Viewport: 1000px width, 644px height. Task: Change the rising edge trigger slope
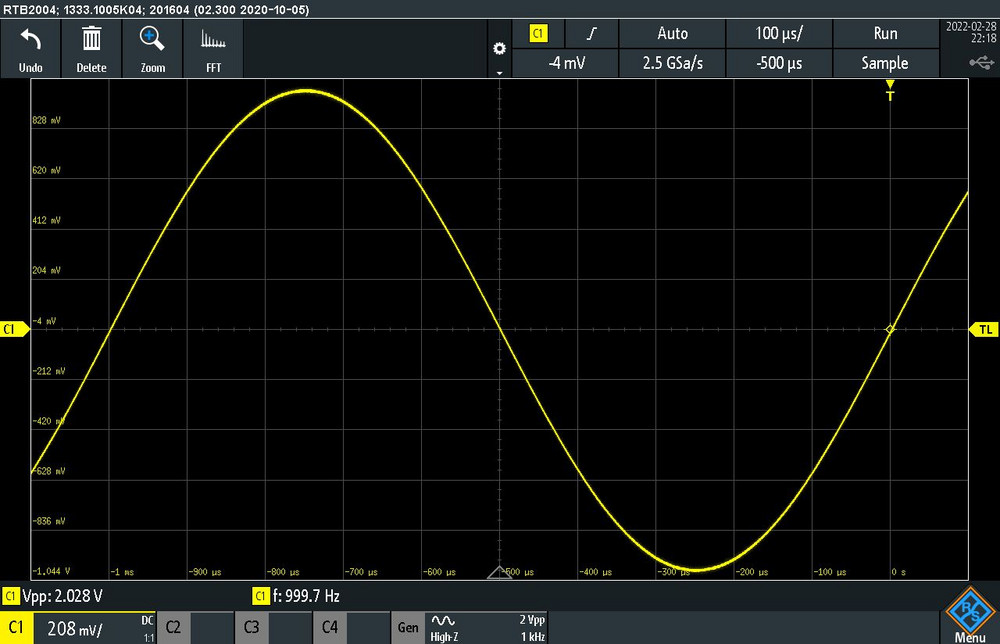tap(592, 33)
